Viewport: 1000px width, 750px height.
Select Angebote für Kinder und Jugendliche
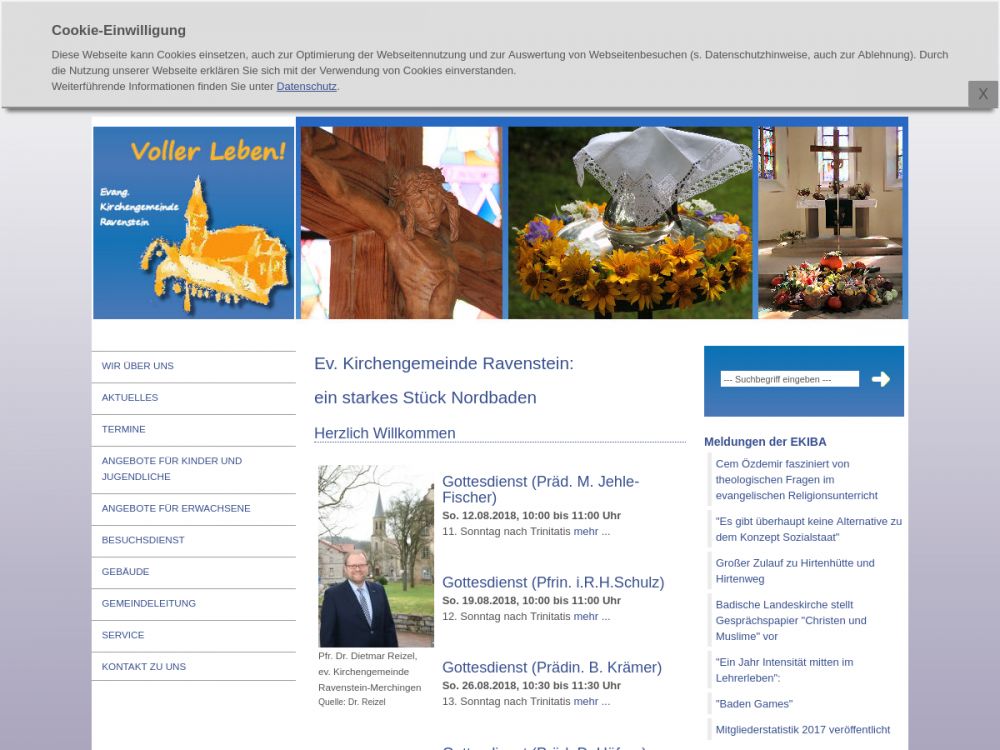(172, 468)
